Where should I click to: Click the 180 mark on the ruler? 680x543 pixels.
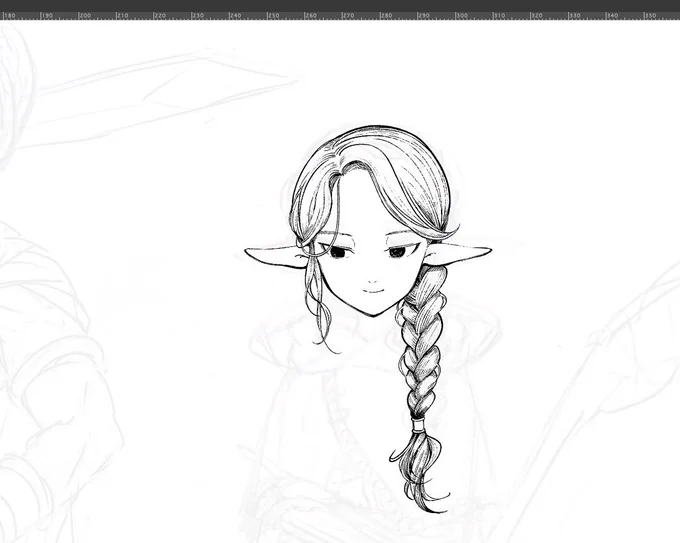(9, 16)
